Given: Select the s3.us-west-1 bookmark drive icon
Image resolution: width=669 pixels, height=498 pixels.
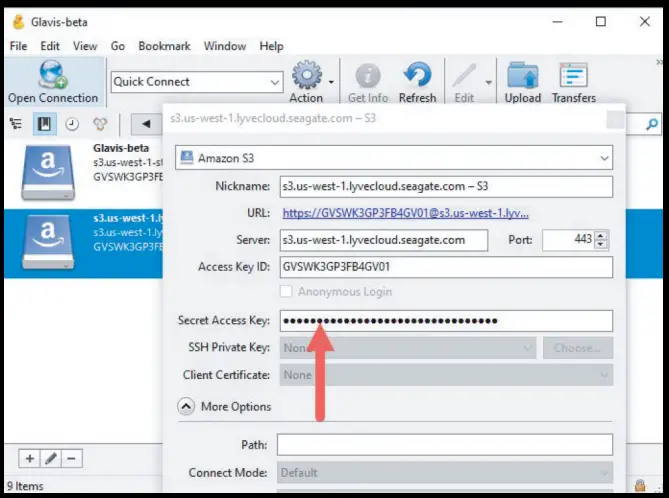Looking at the screenshot, I should (48, 242).
